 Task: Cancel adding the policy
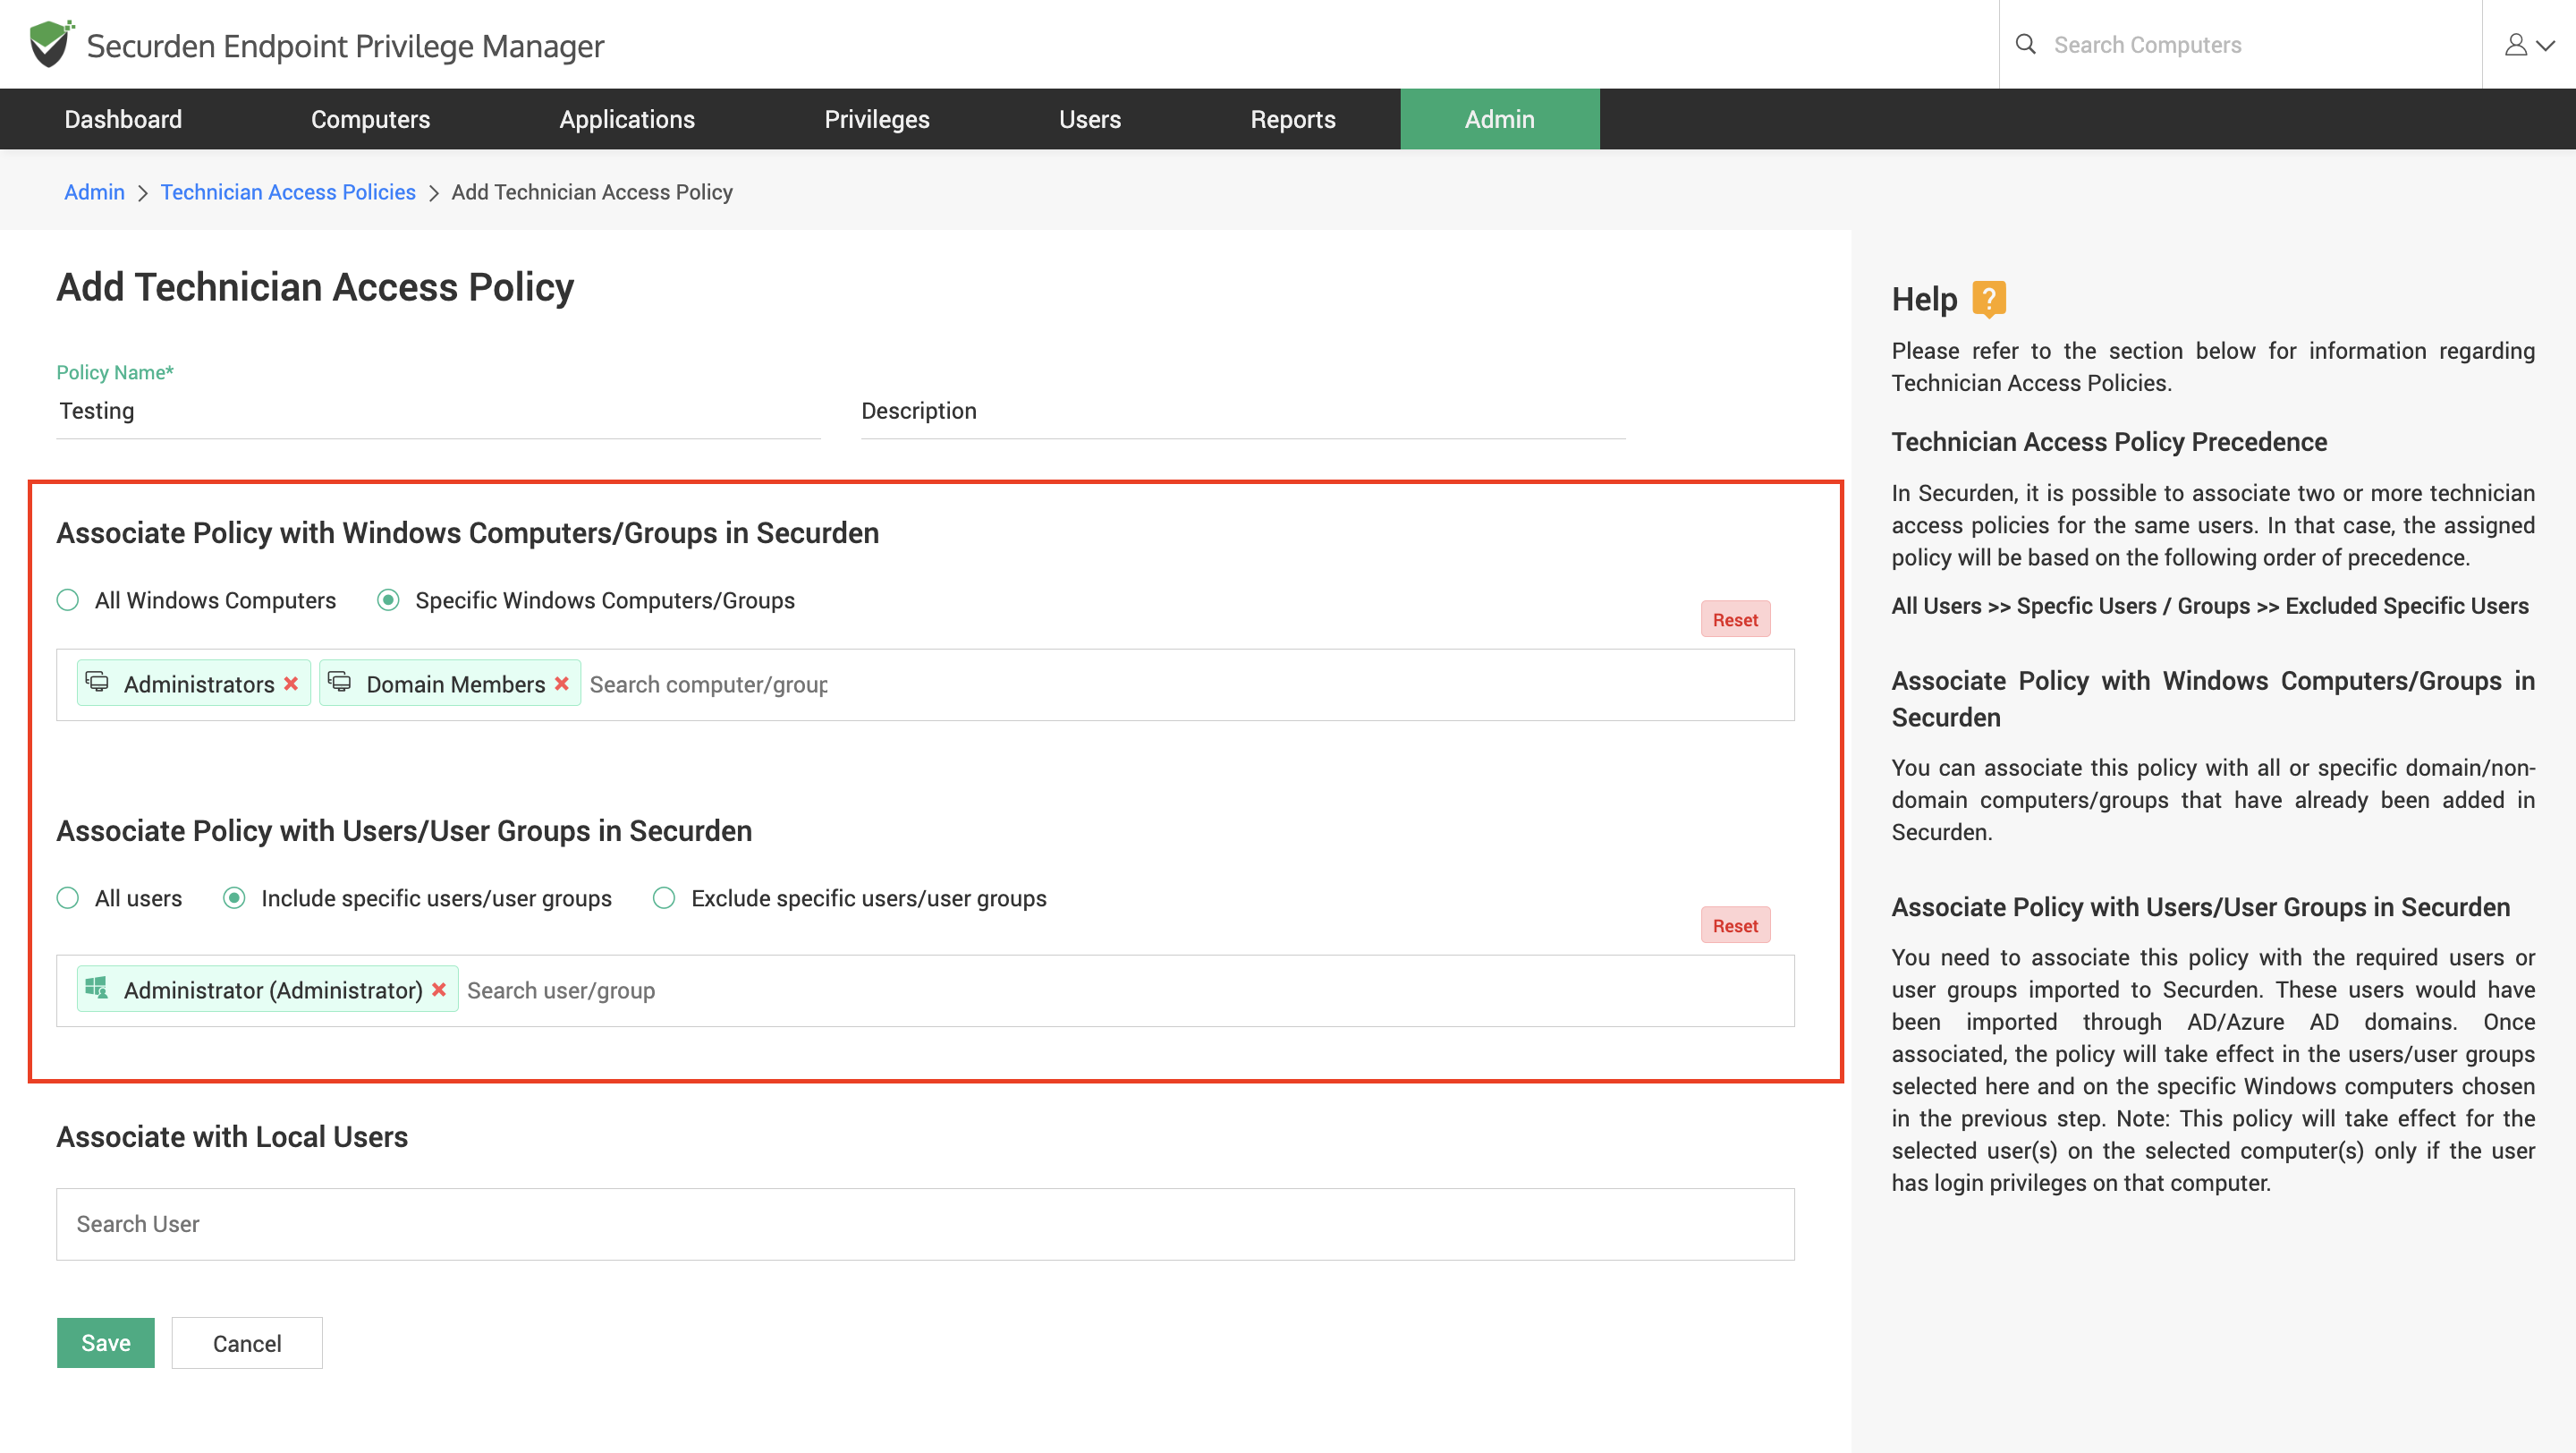[247, 1342]
